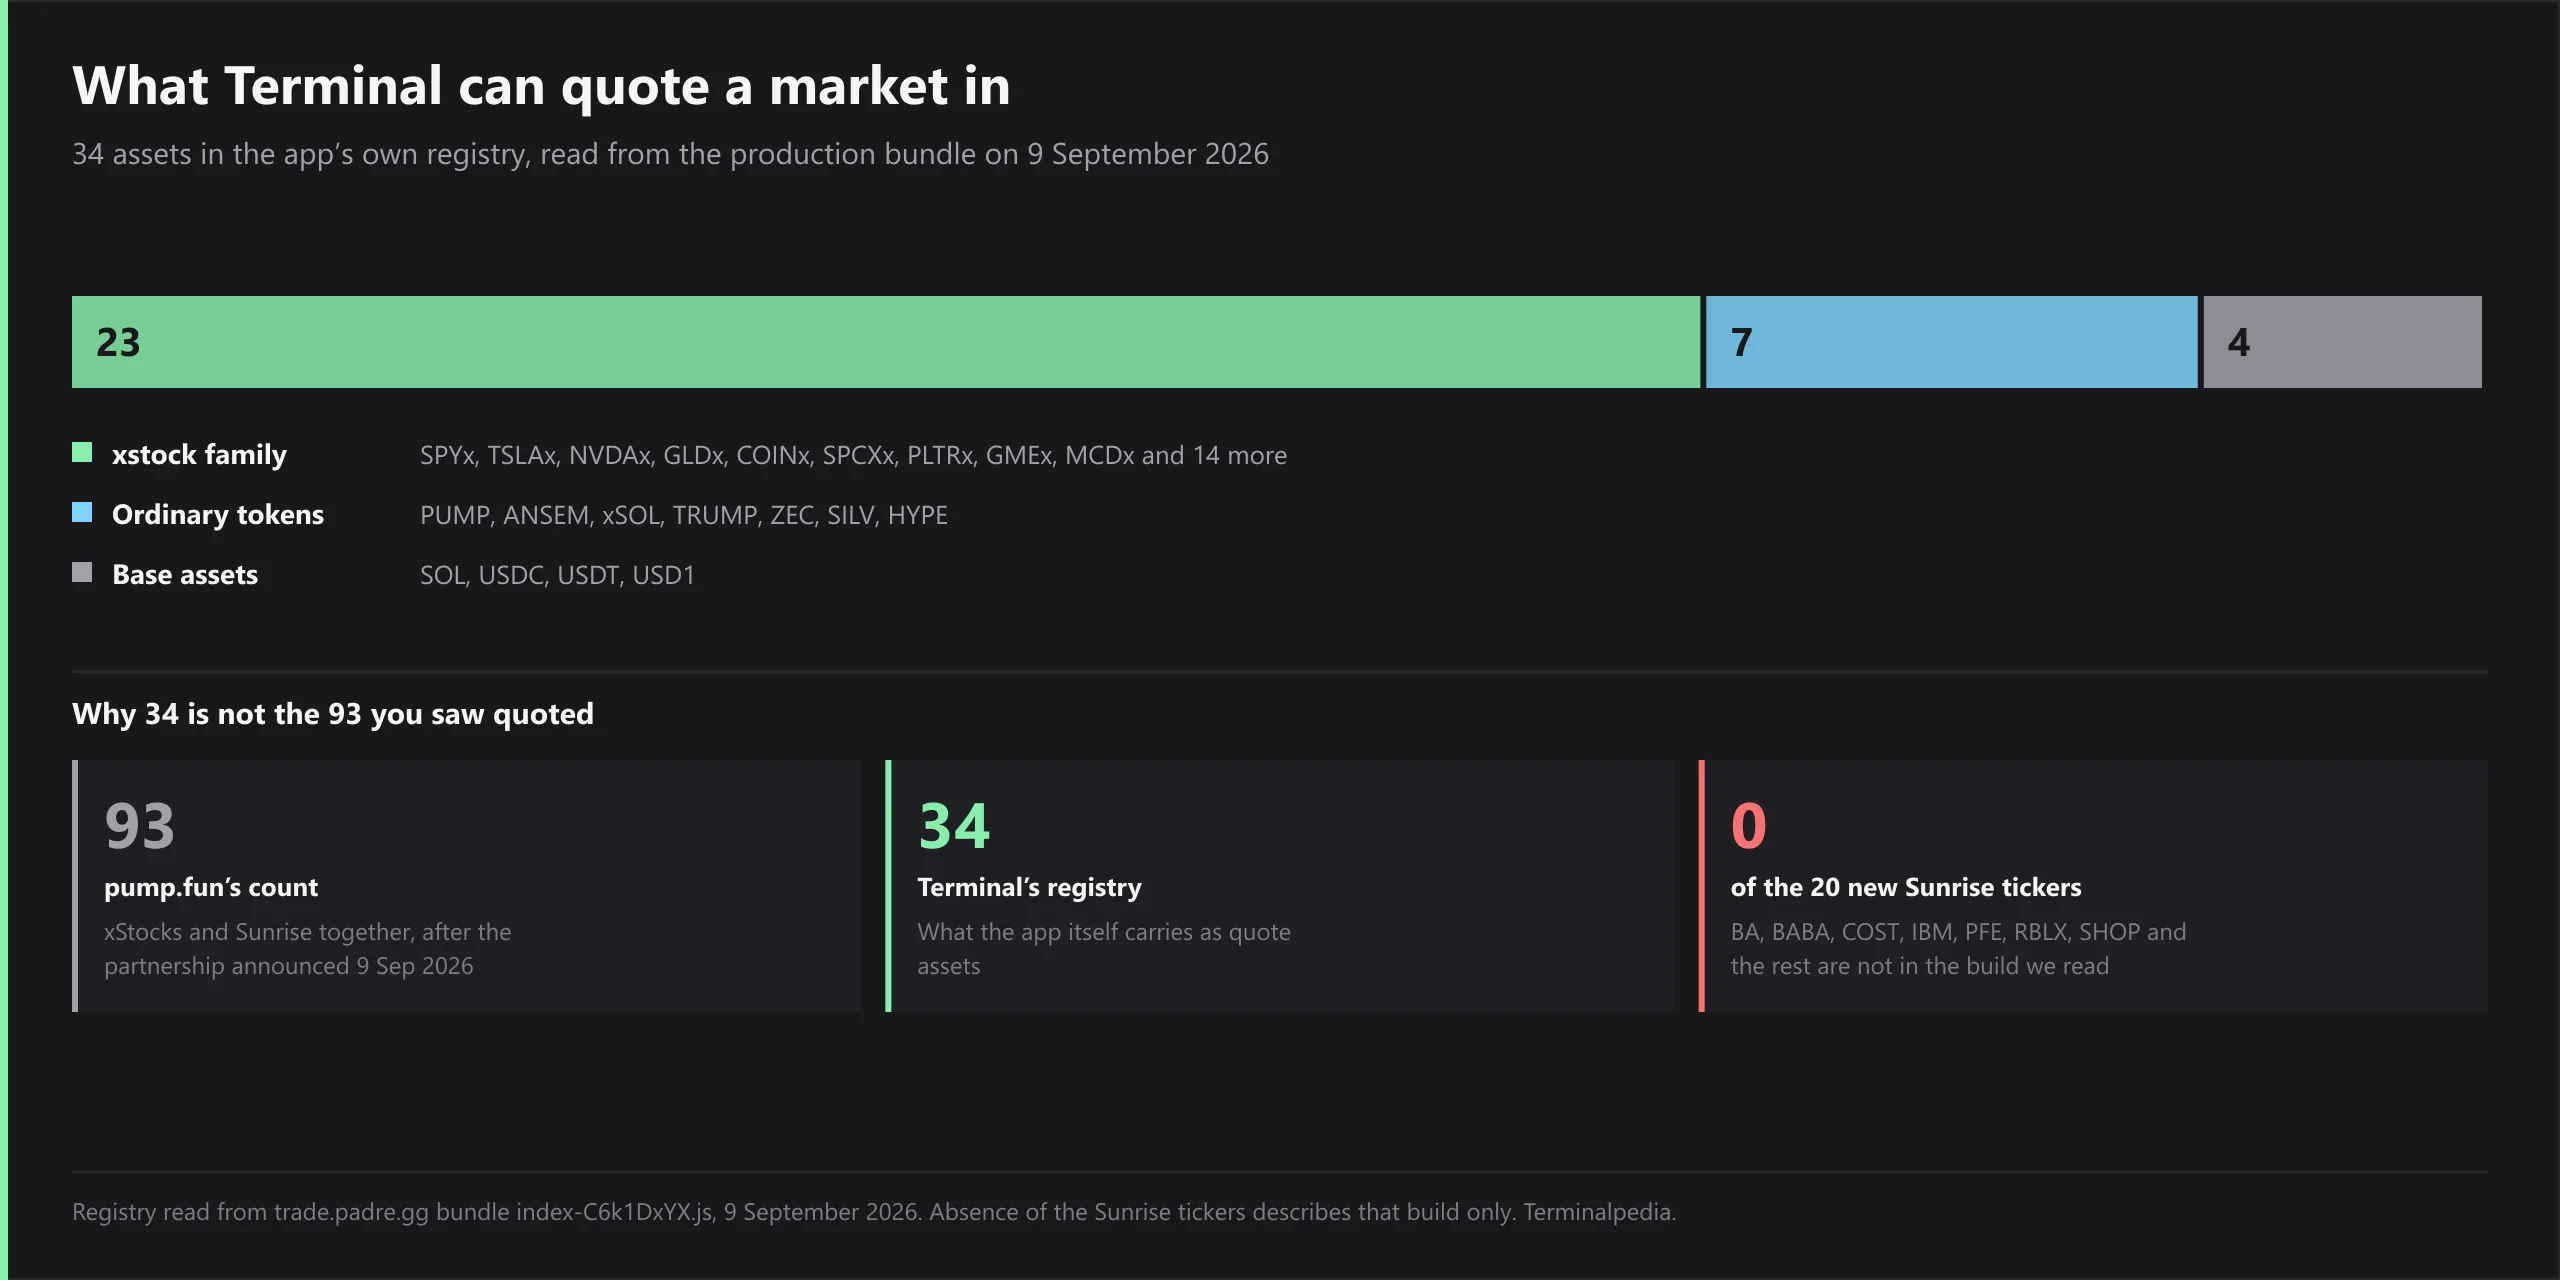Click the ticker list starting with SPYx, TSLAx
This screenshot has width=2560, height=1280.
tap(853, 455)
